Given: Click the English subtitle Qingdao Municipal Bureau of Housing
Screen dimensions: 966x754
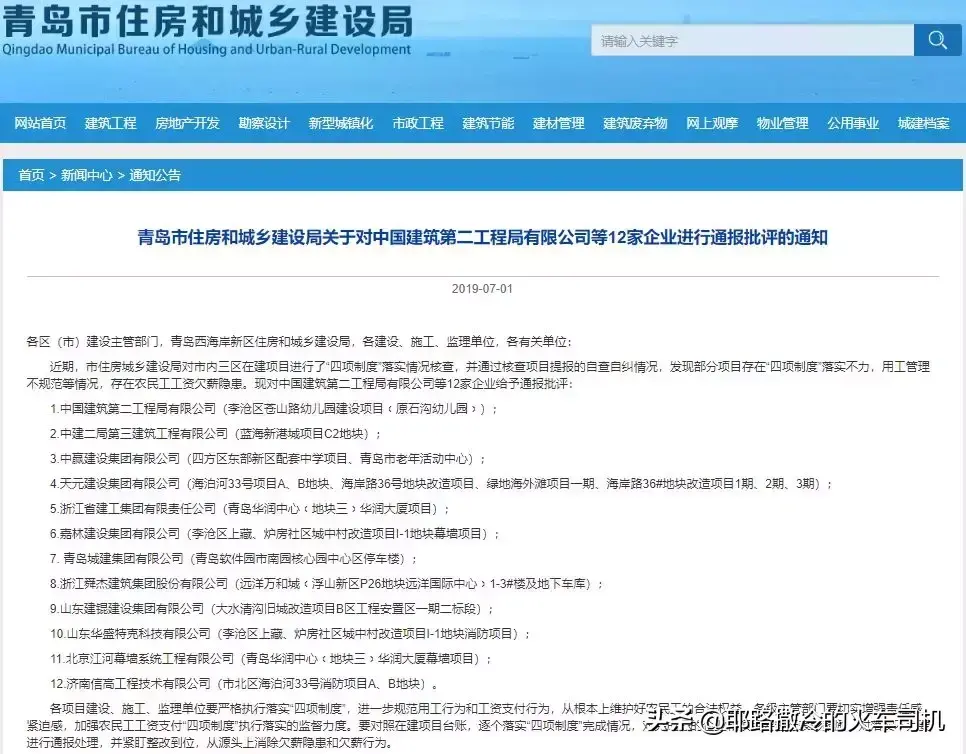Looking at the screenshot, I should [x=206, y=49].
